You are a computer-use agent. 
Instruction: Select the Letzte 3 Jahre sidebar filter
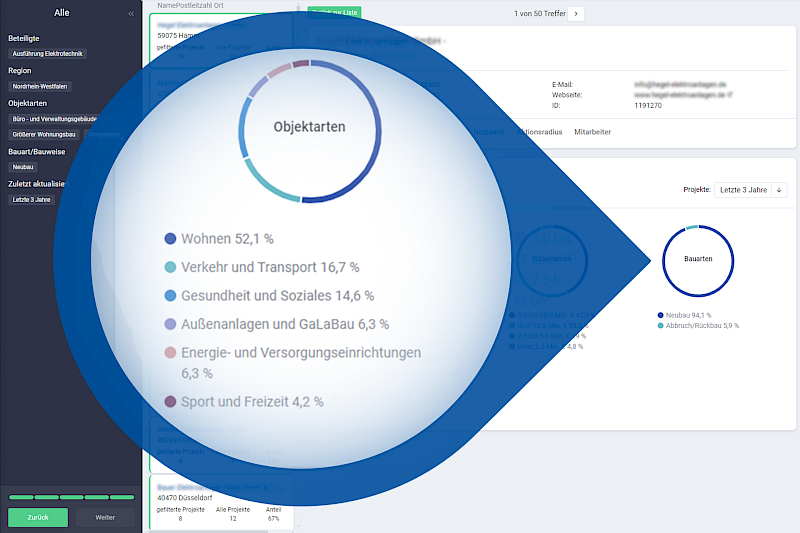[x=30, y=199]
